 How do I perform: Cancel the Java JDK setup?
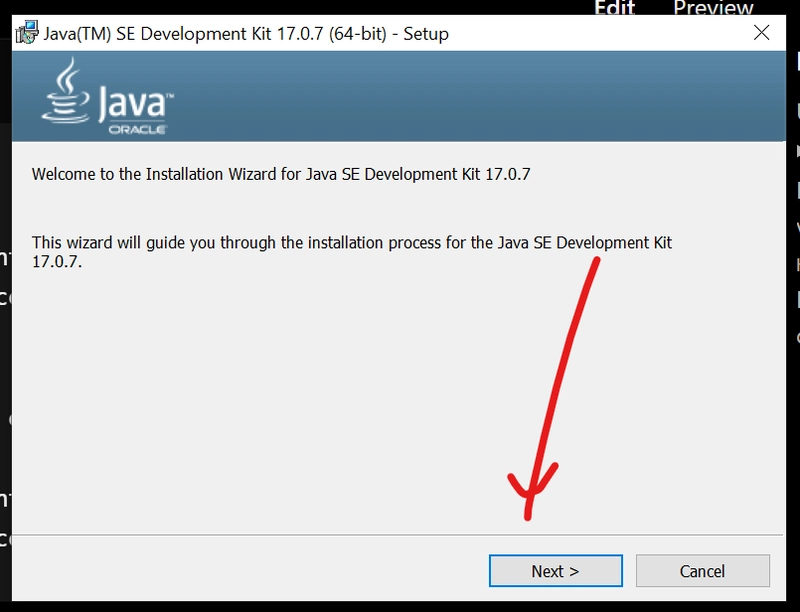tap(703, 571)
